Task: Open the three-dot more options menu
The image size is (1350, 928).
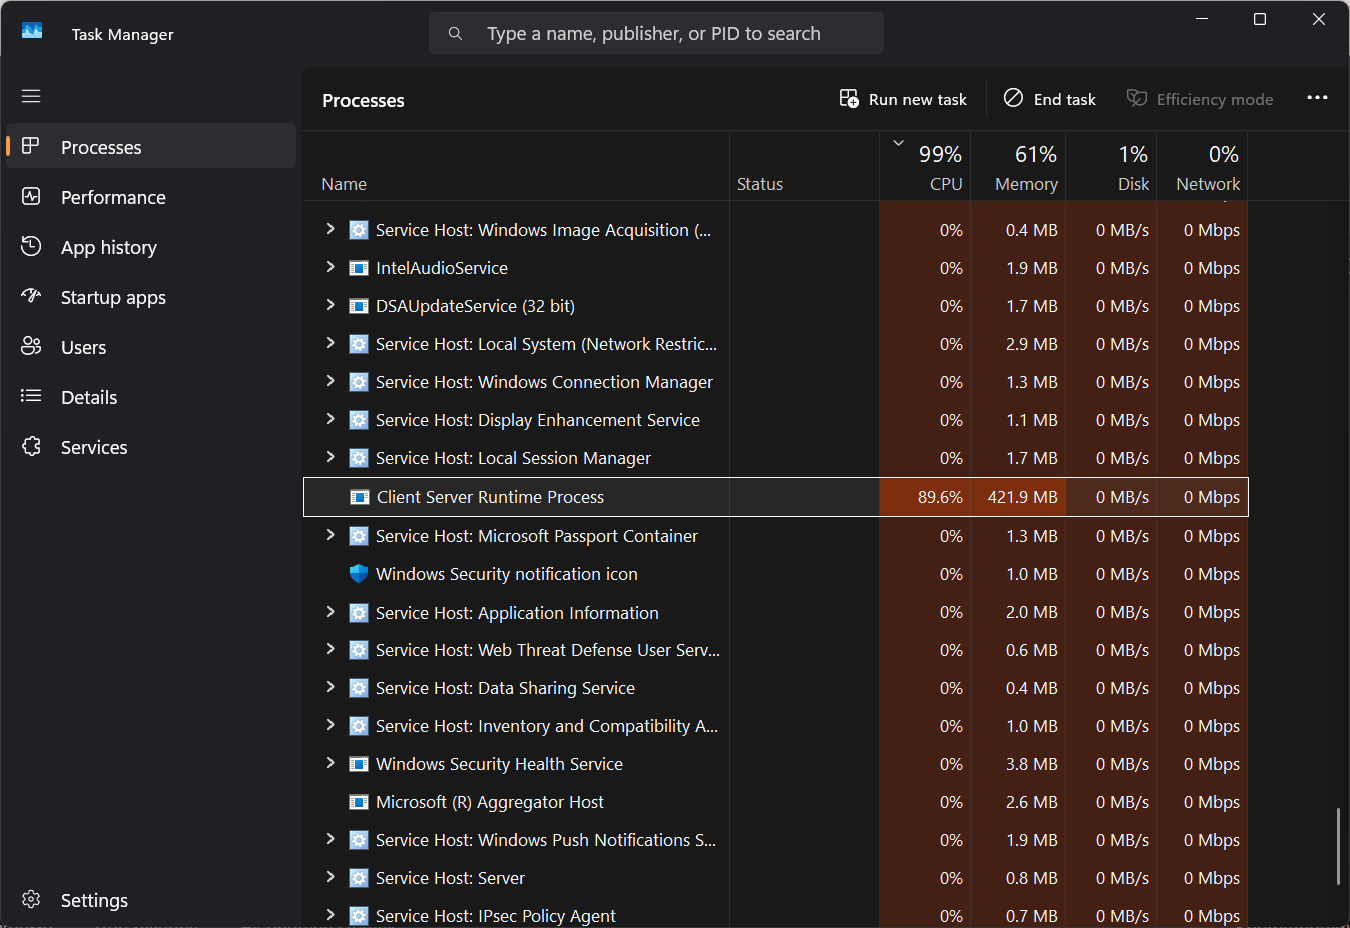Action: 1317,98
